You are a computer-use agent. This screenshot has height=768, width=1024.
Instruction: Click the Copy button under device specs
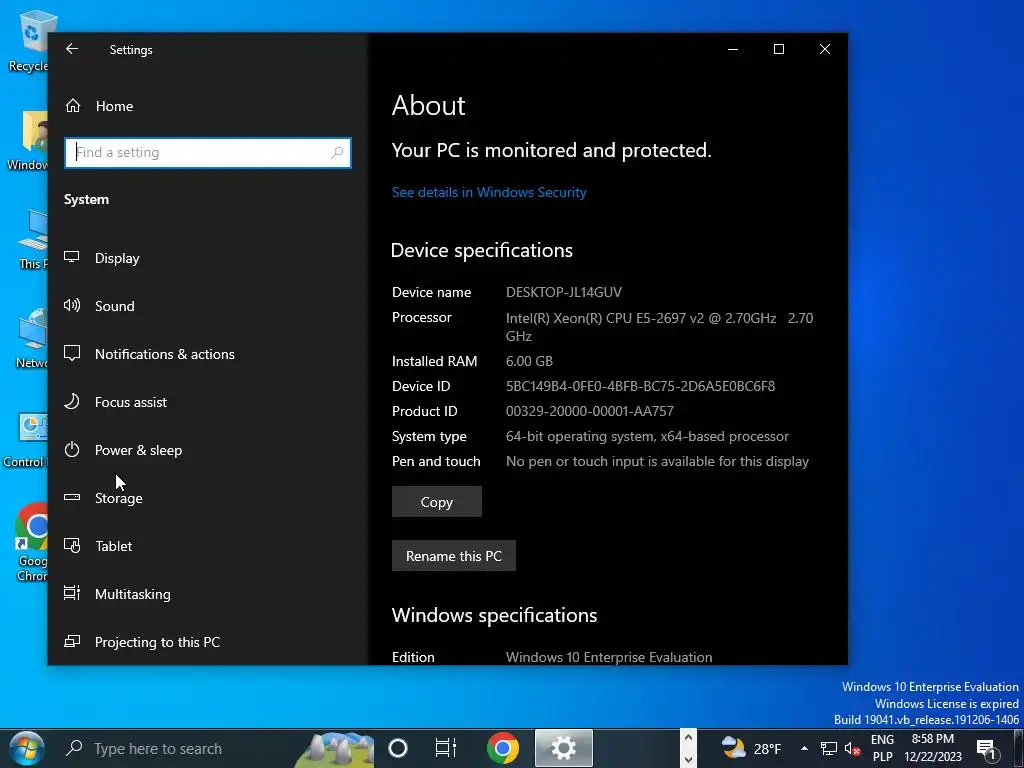[437, 502]
